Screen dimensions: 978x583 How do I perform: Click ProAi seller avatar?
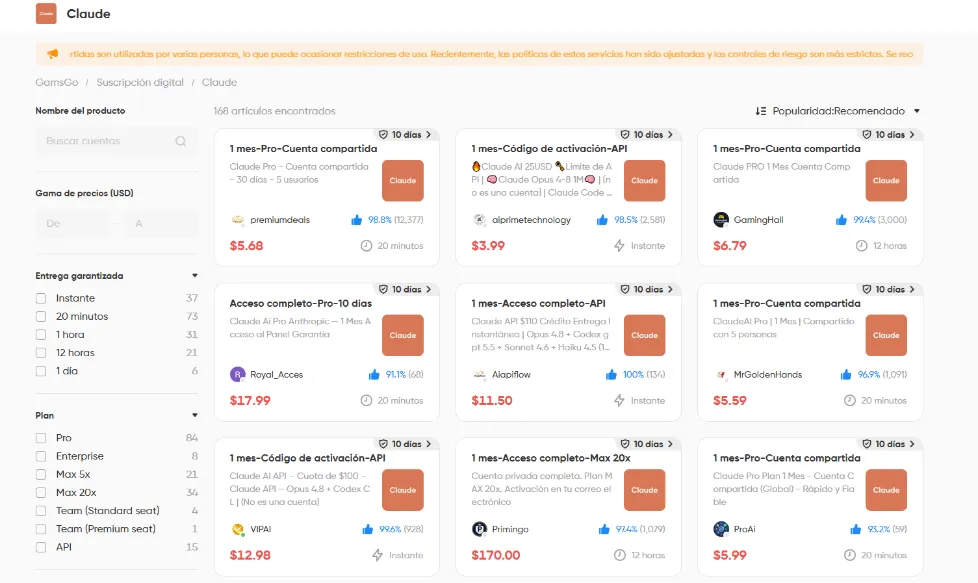[x=721, y=529]
